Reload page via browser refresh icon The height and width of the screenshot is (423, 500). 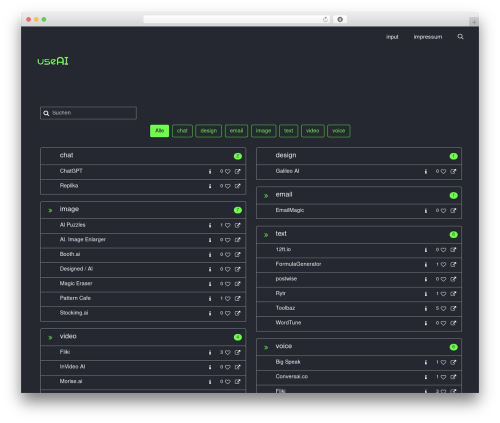click(325, 19)
